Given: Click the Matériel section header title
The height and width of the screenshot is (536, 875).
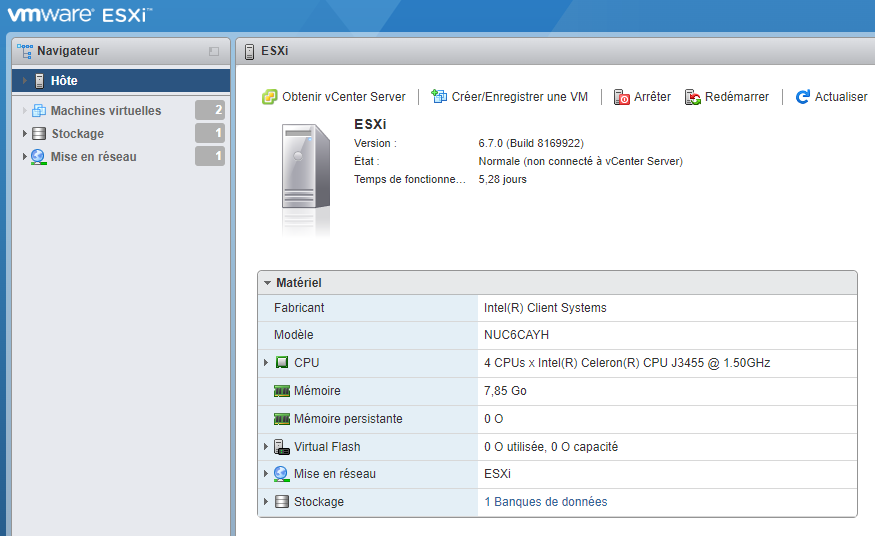Looking at the screenshot, I should (299, 283).
